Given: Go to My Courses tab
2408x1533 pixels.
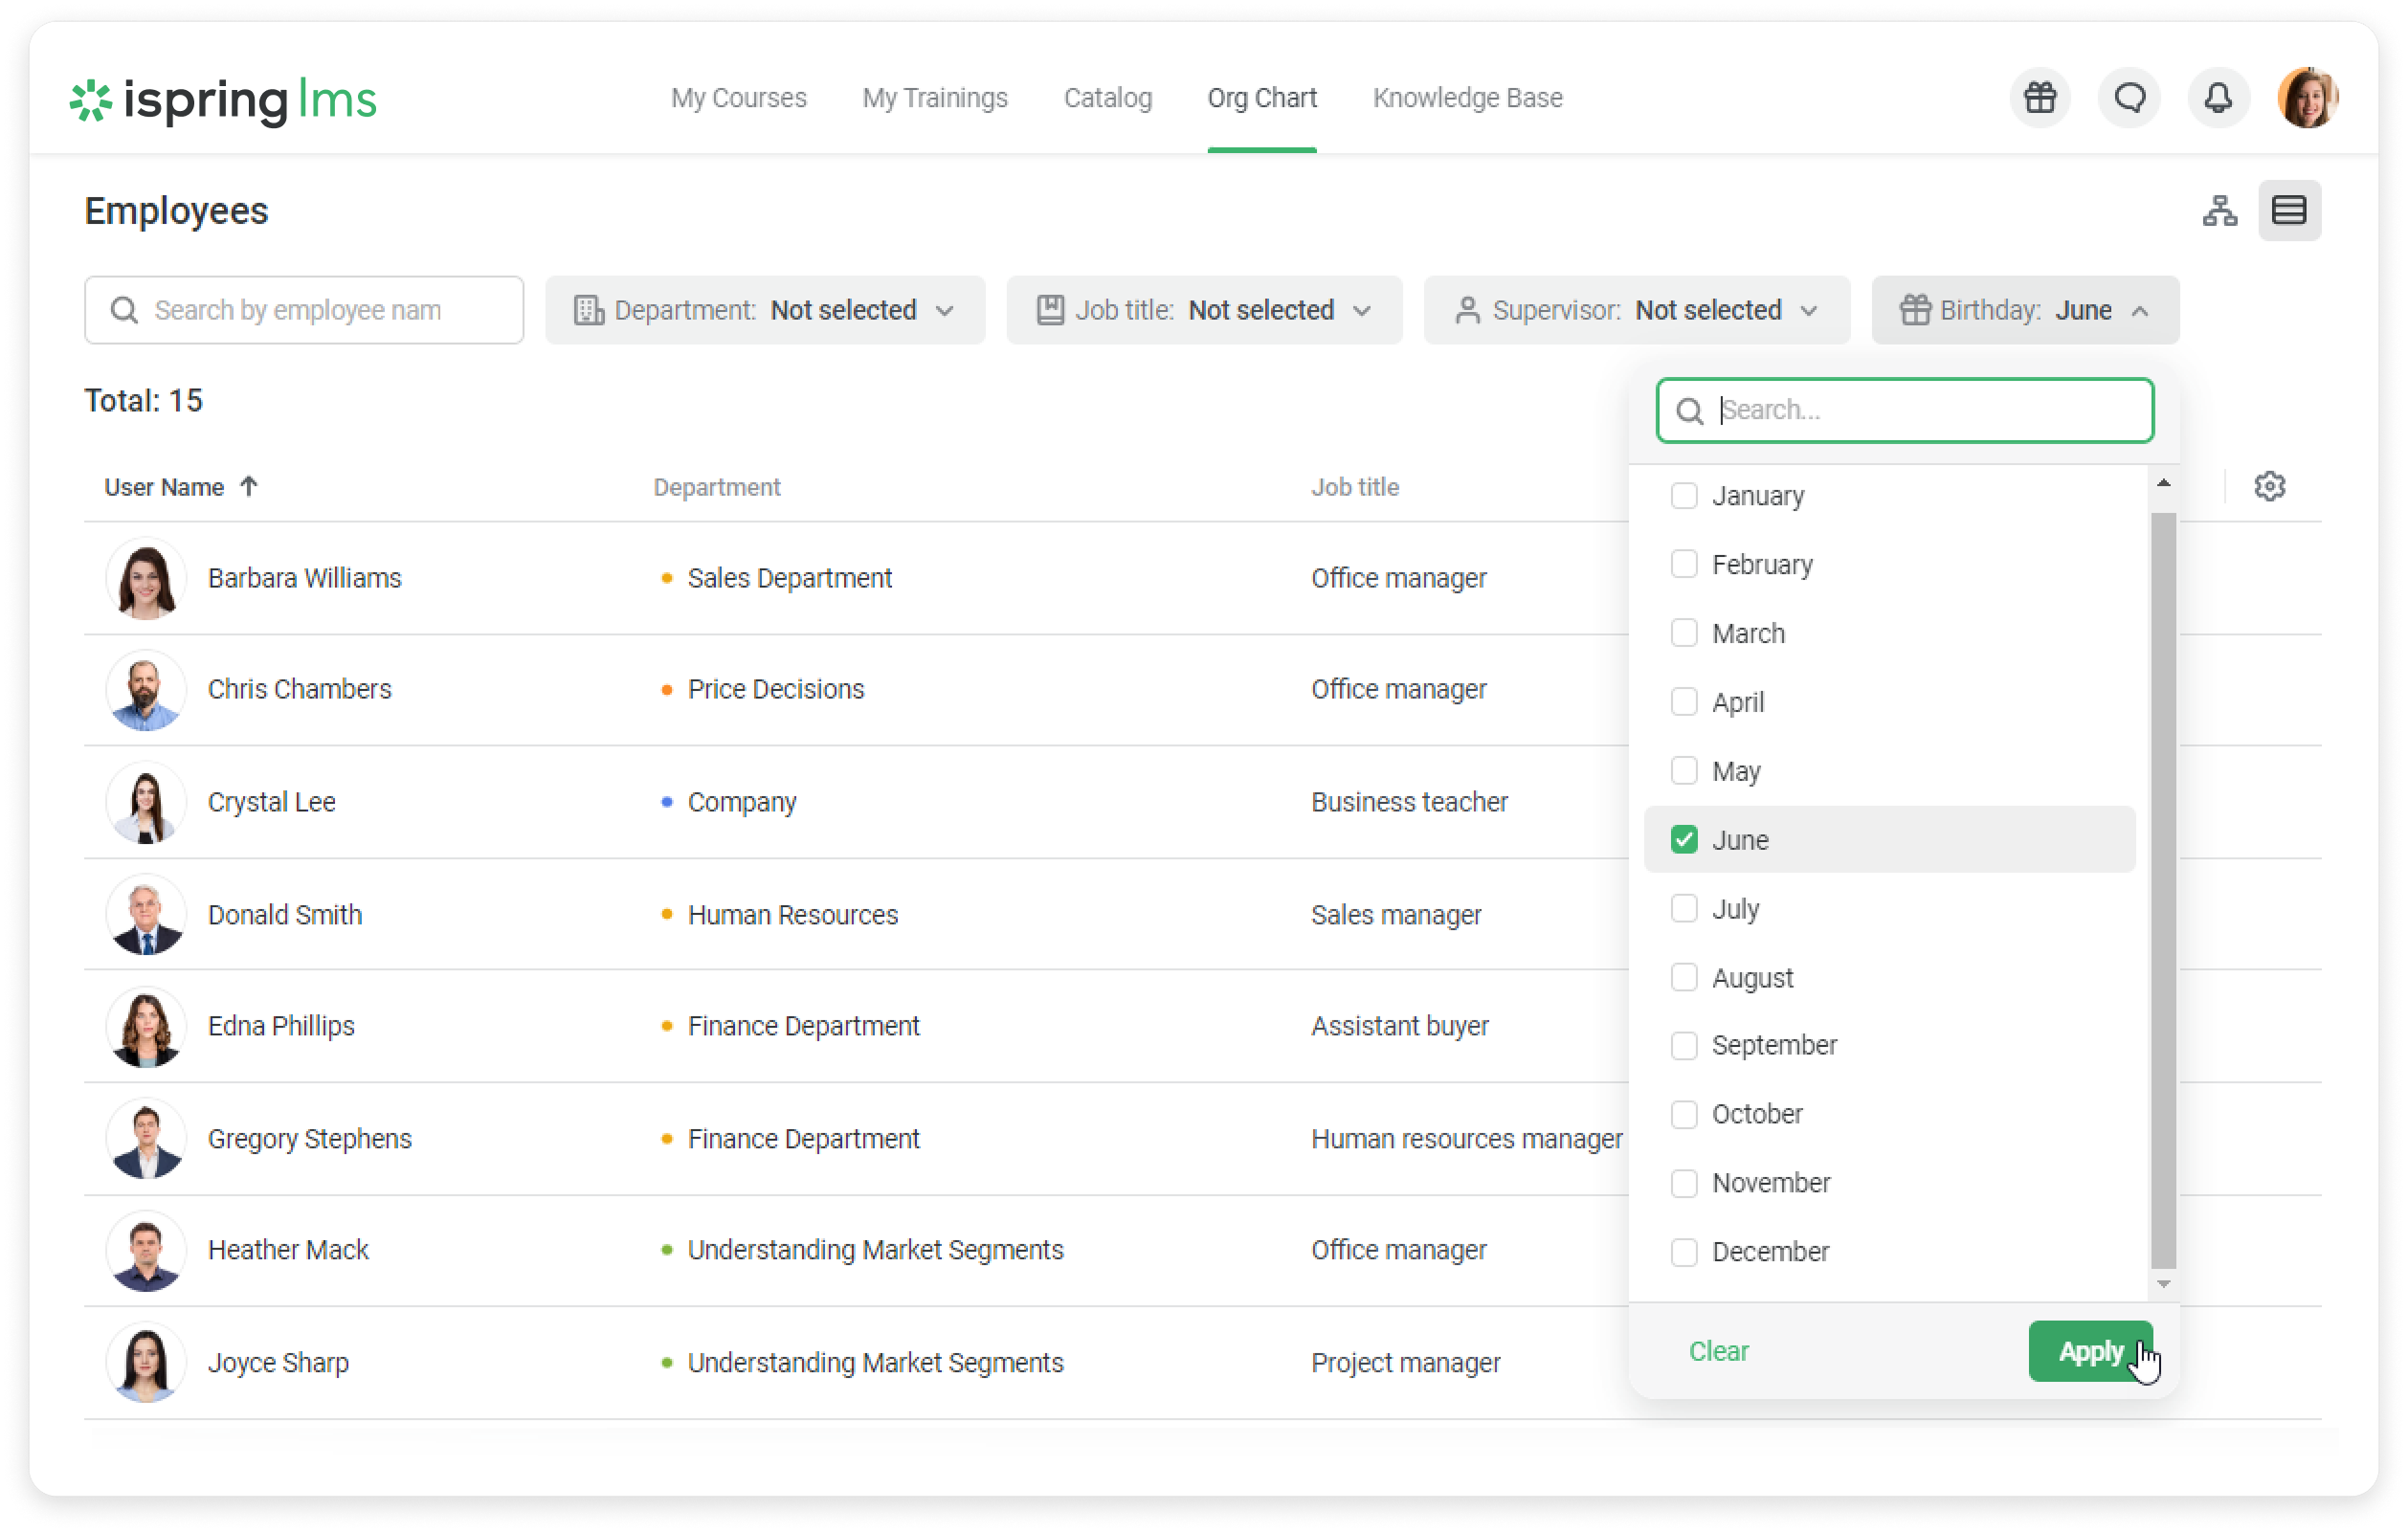Looking at the screenshot, I should (738, 98).
